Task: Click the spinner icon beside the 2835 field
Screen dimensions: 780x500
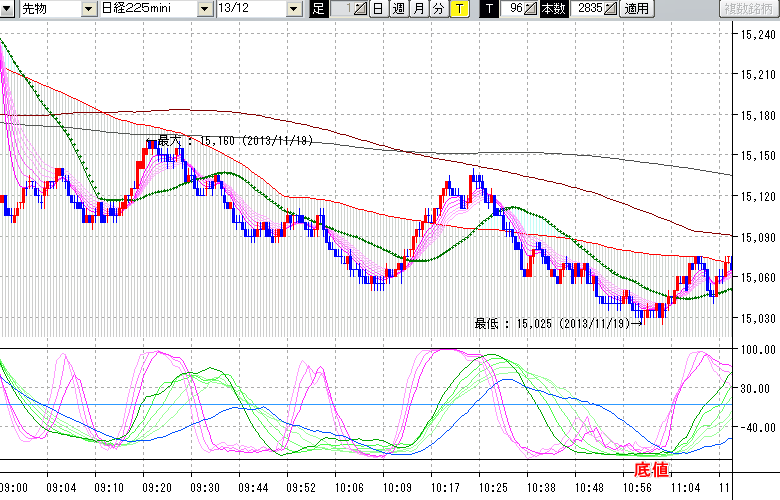Action: 612,9
